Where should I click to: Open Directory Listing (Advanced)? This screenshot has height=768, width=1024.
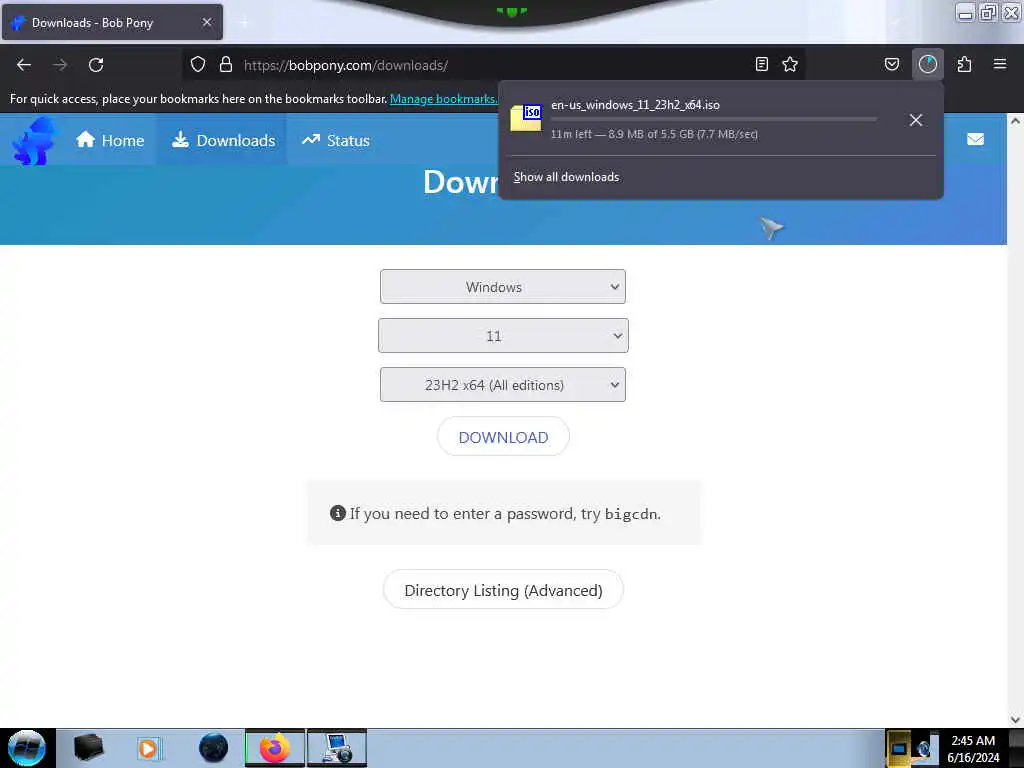coord(504,590)
